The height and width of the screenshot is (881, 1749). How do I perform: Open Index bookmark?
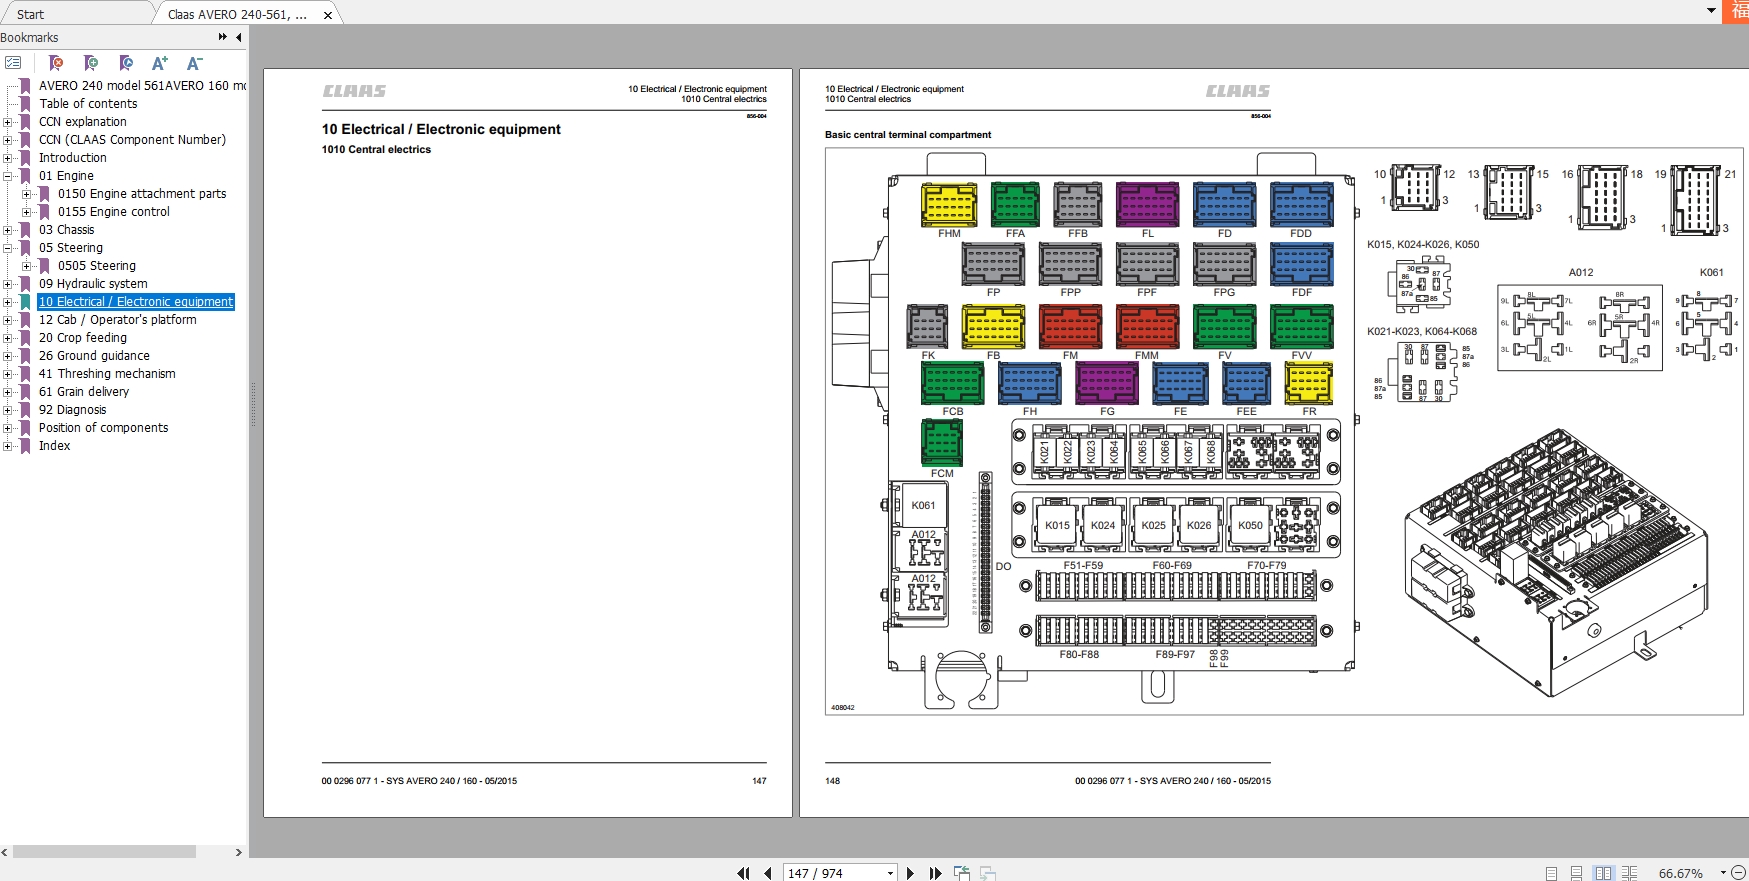(54, 446)
